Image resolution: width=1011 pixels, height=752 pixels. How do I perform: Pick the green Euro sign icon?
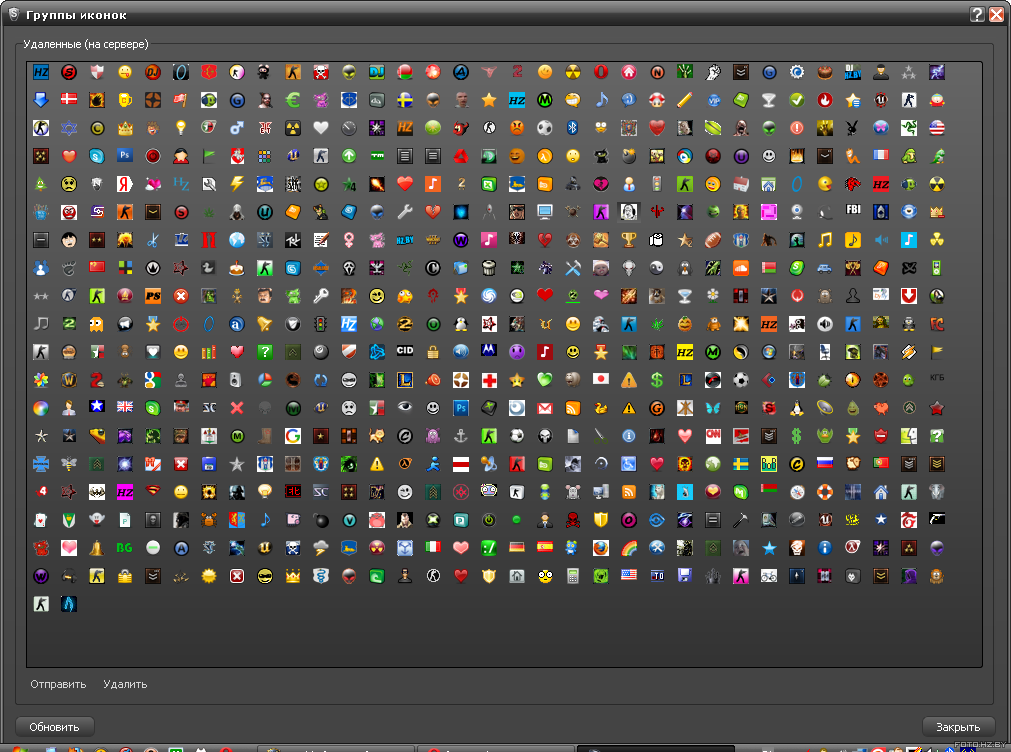point(293,99)
